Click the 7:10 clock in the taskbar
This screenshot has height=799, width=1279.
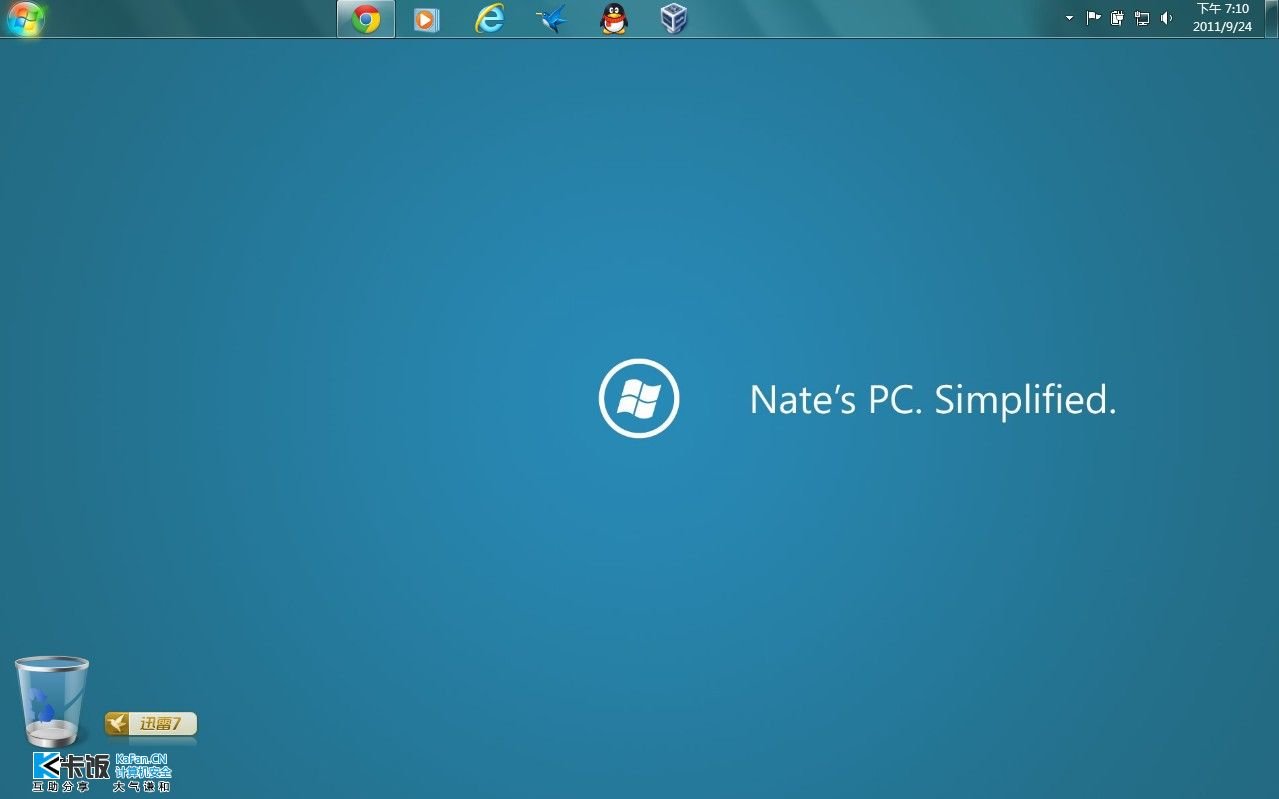tap(1222, 9)
